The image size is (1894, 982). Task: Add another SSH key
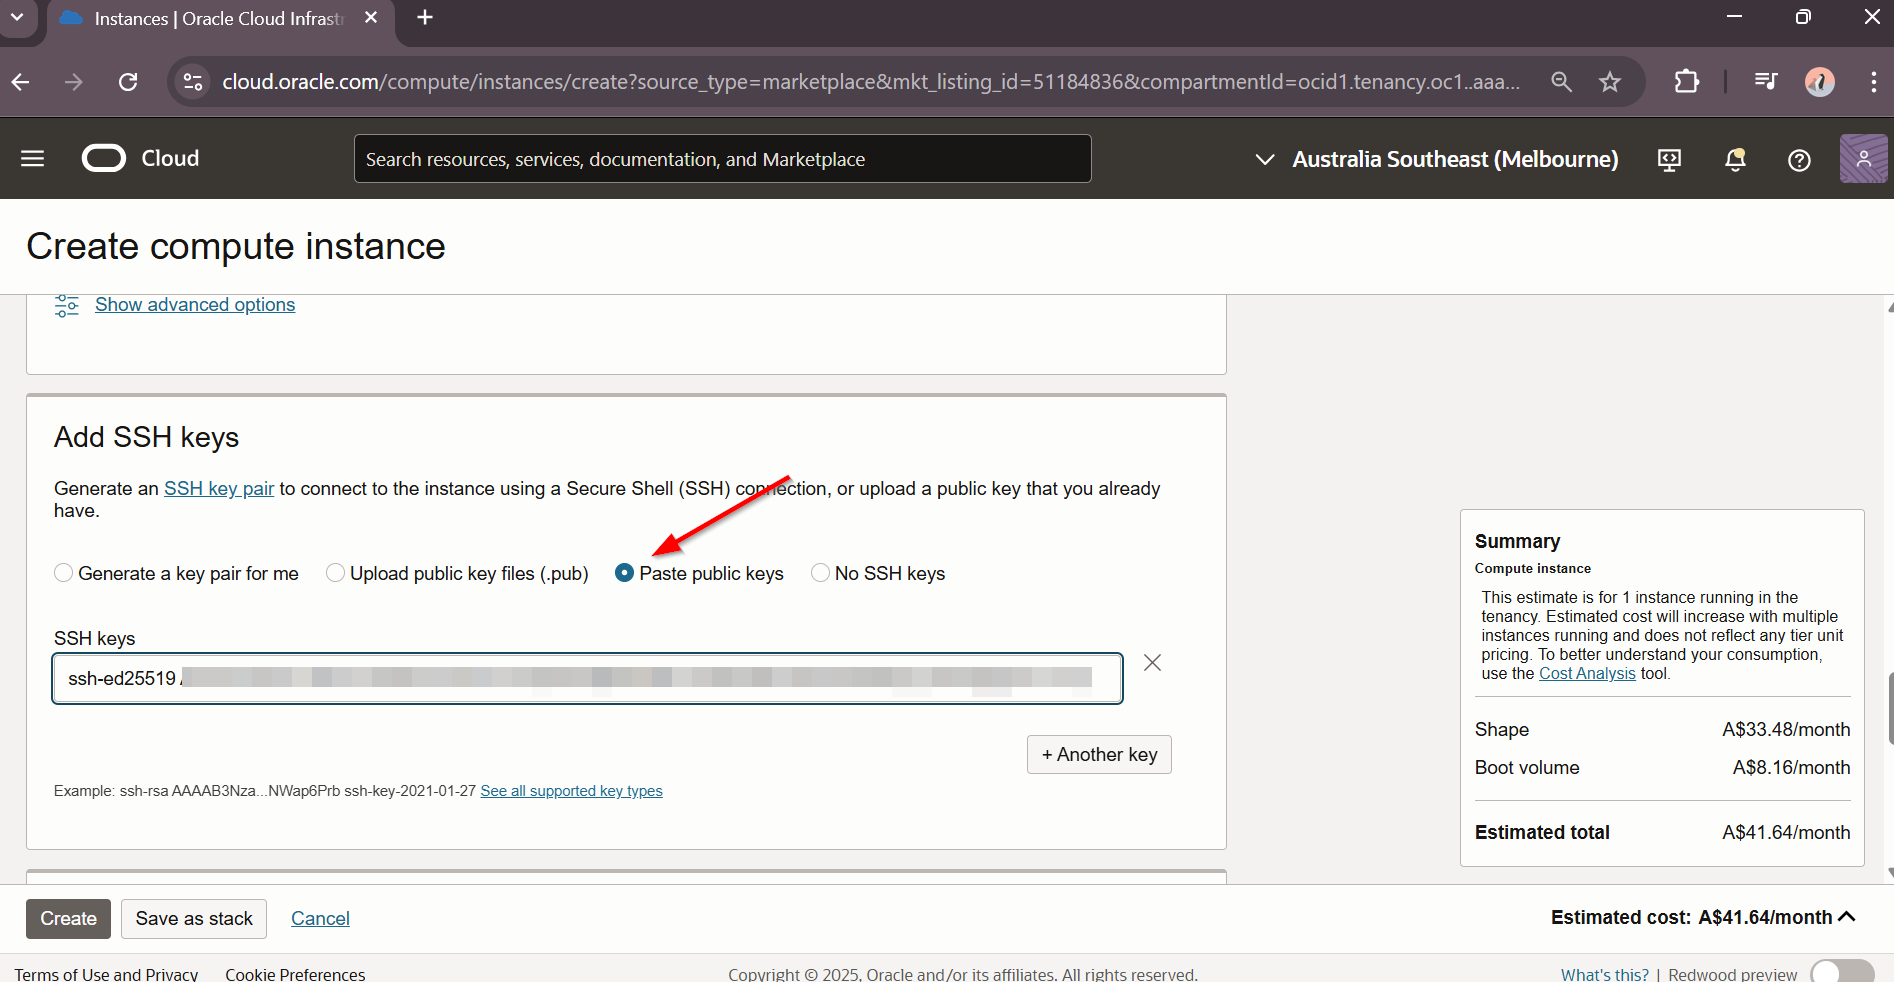(1098, 755)
